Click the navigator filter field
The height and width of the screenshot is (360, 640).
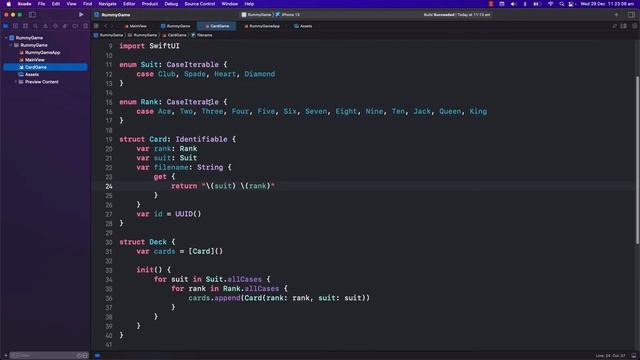click(x=48, y=356)
